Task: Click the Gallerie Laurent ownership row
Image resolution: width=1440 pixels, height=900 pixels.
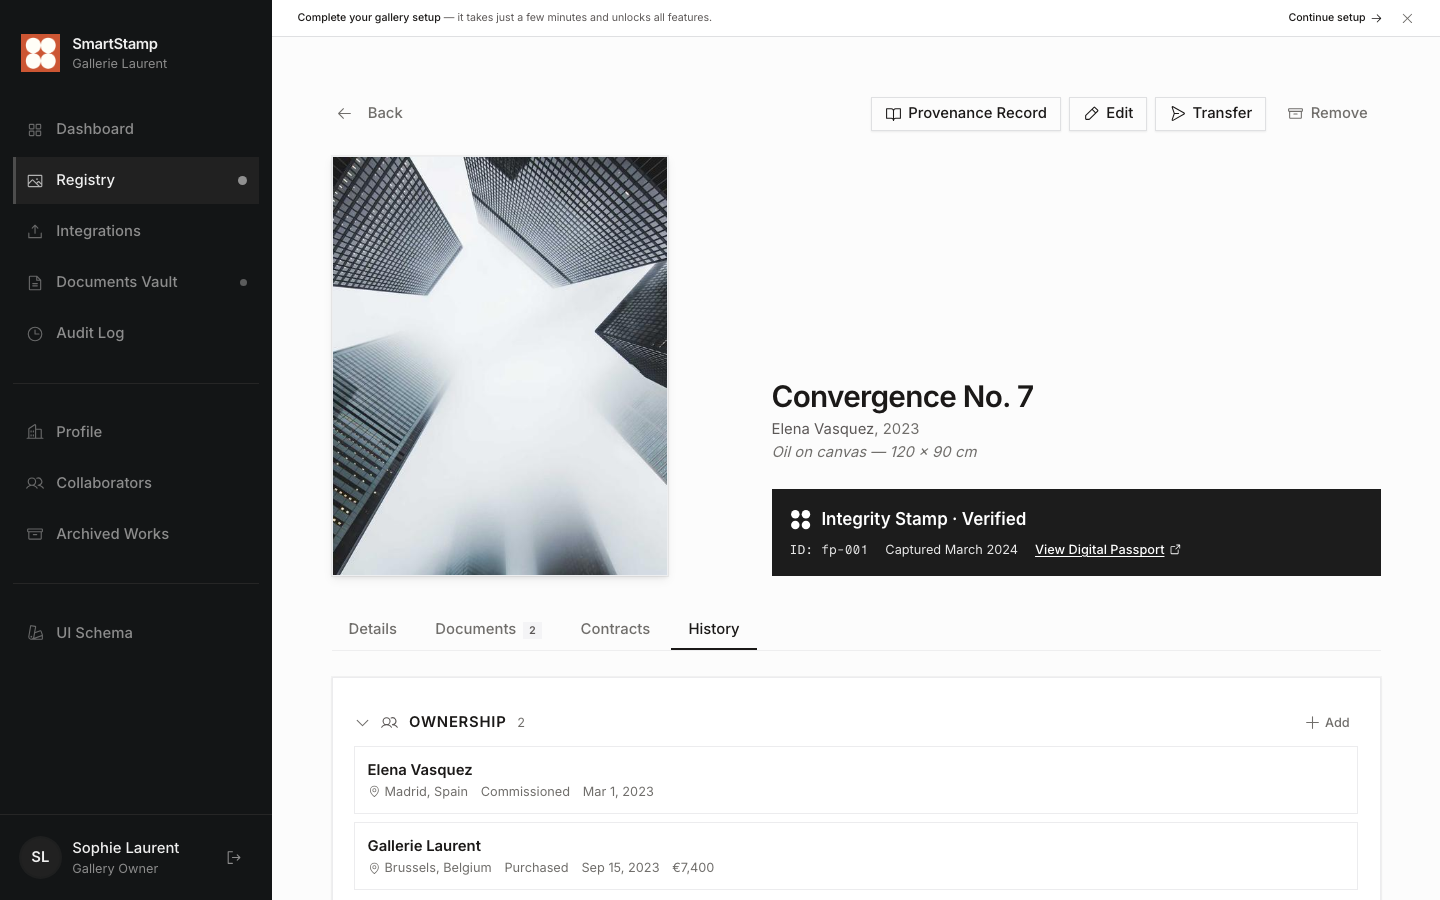Action: point(856,856)
